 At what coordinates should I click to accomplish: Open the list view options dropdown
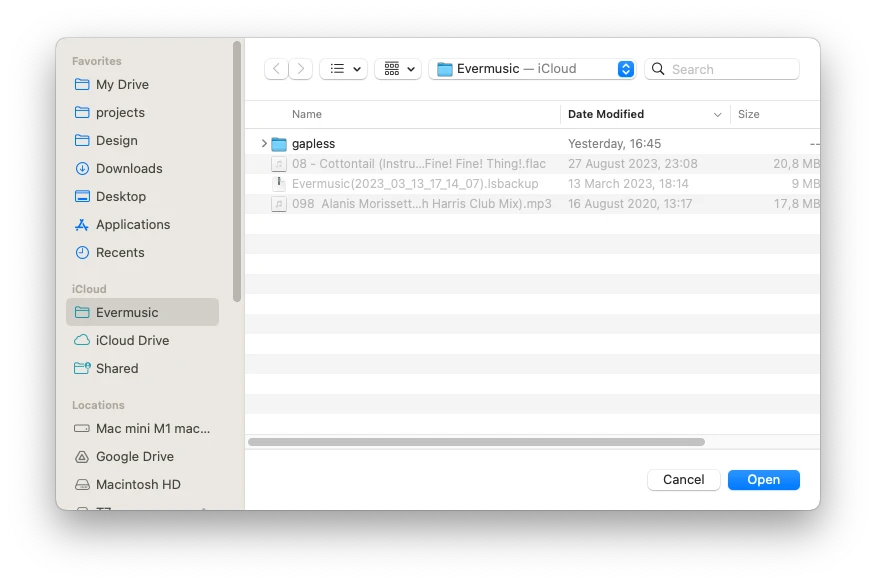[x=344, y=68]
